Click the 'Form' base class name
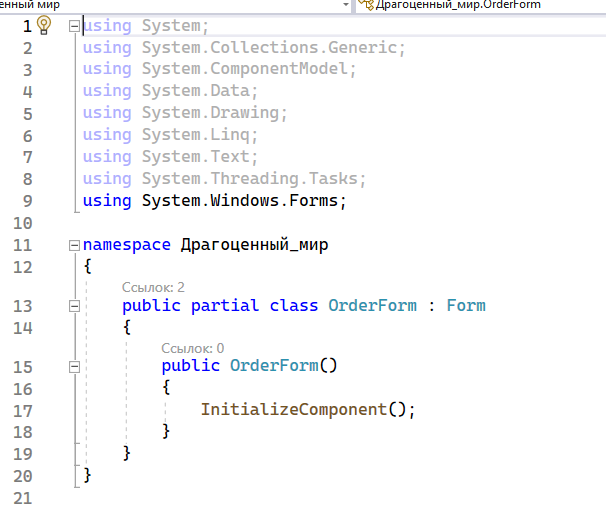Image resolution: width=606 pixels, height=518 pixels. point(466,306)
